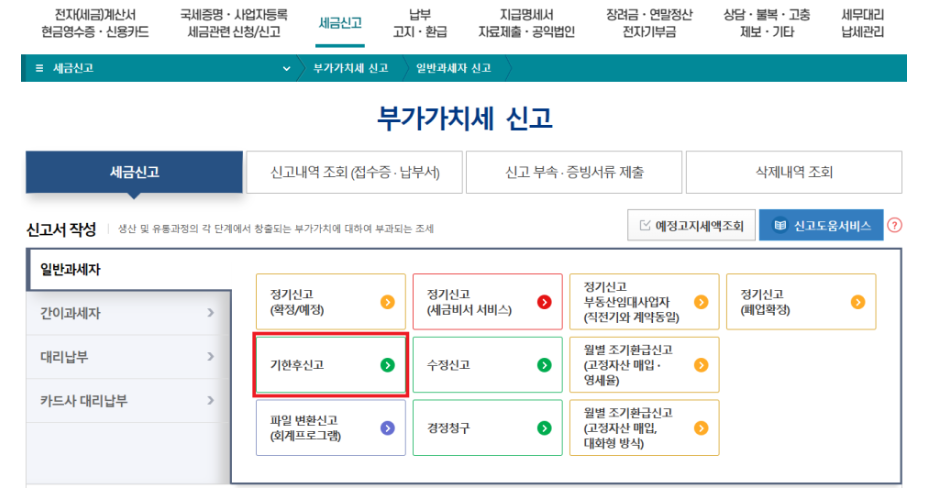Expand the 대리납부 chevron
This screenshot has height=497, width=951.
pyautogui.click(x=210, y=357)
